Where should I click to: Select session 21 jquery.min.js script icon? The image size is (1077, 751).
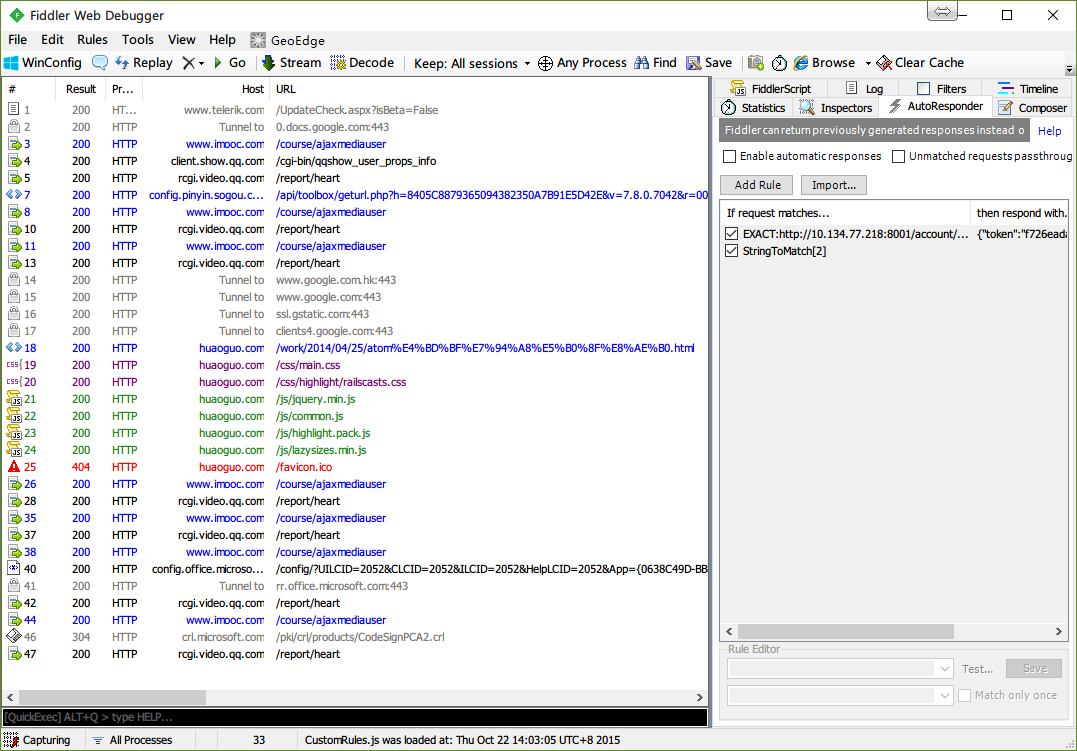pyautogui.click(x=14, y=399)
